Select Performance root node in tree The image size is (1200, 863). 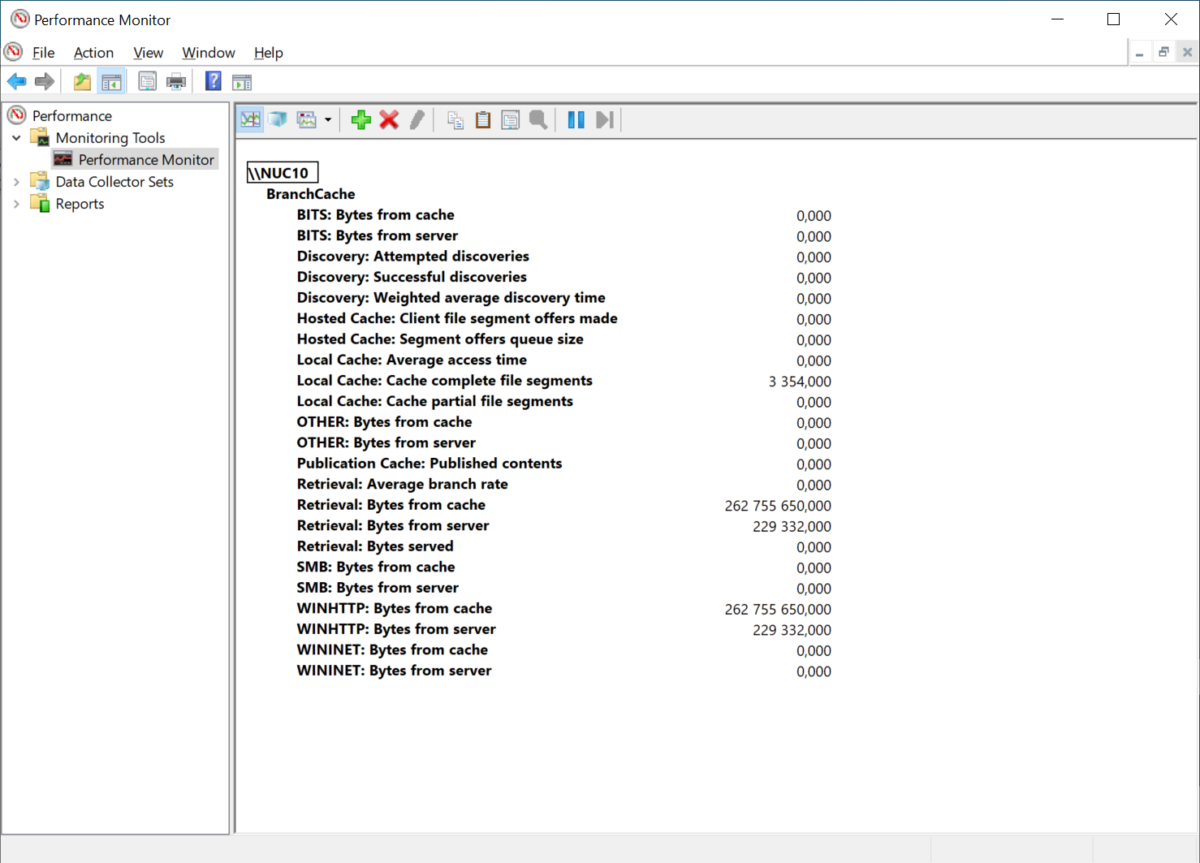(72, 116)
